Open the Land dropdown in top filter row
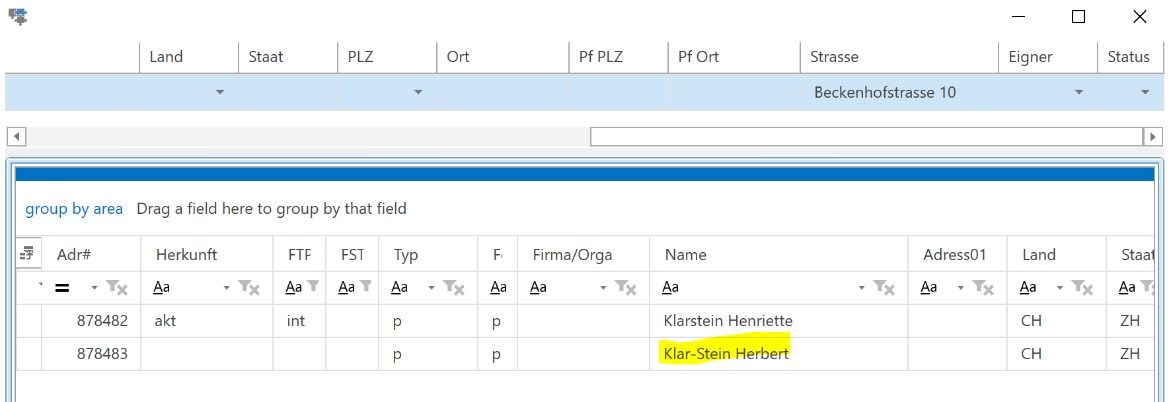Image resolution: width=1171 pixels, height=402 pixels. point(219,93)
